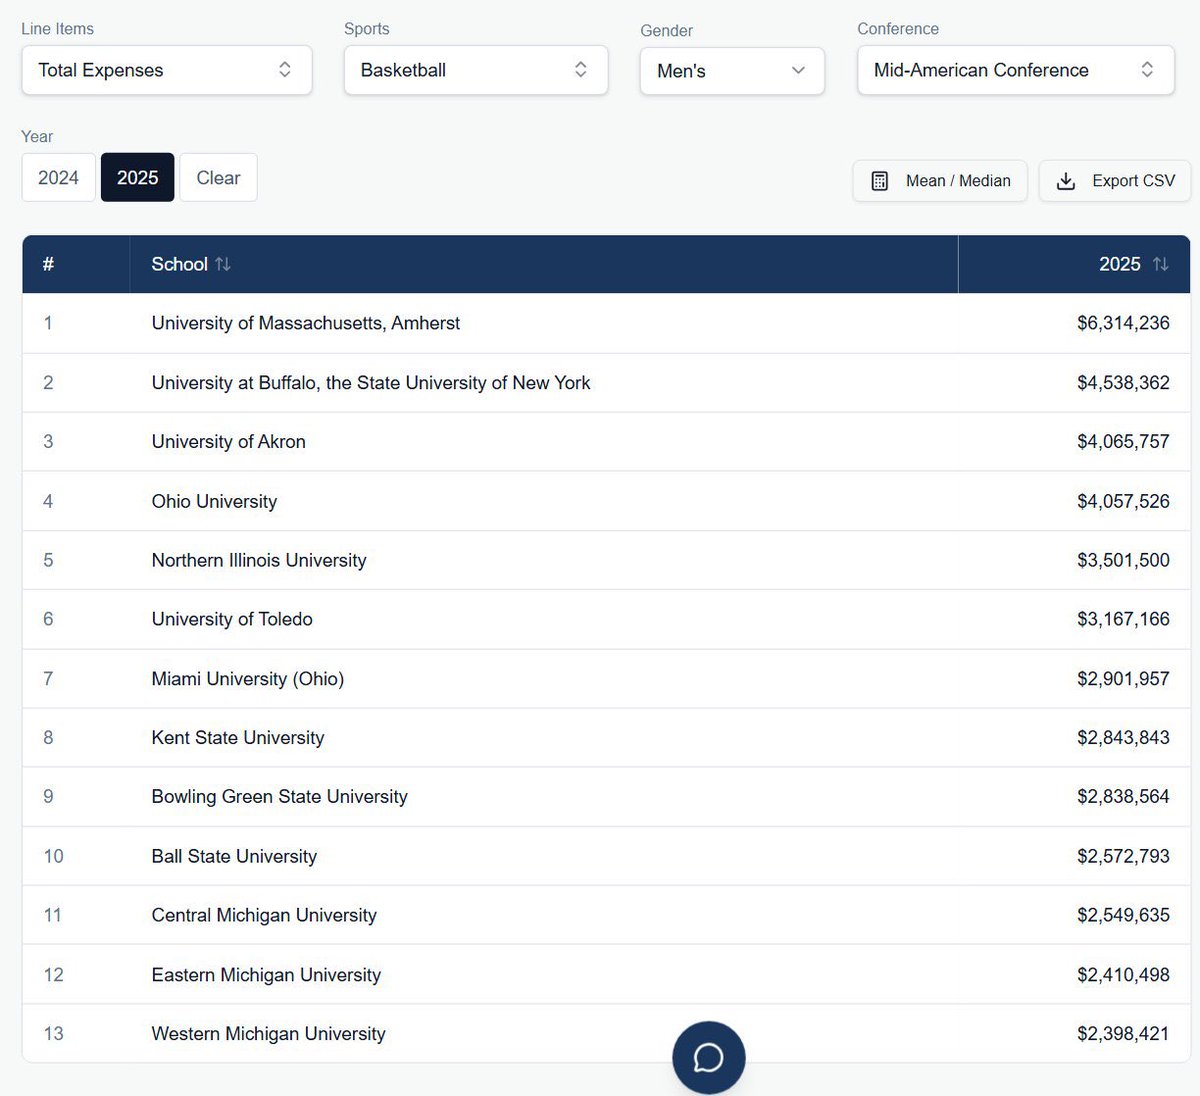The height and width of the screenshot is (1096, 1200).
Task: Toggle the 2025 year button
Action: (x=138, y=177)
